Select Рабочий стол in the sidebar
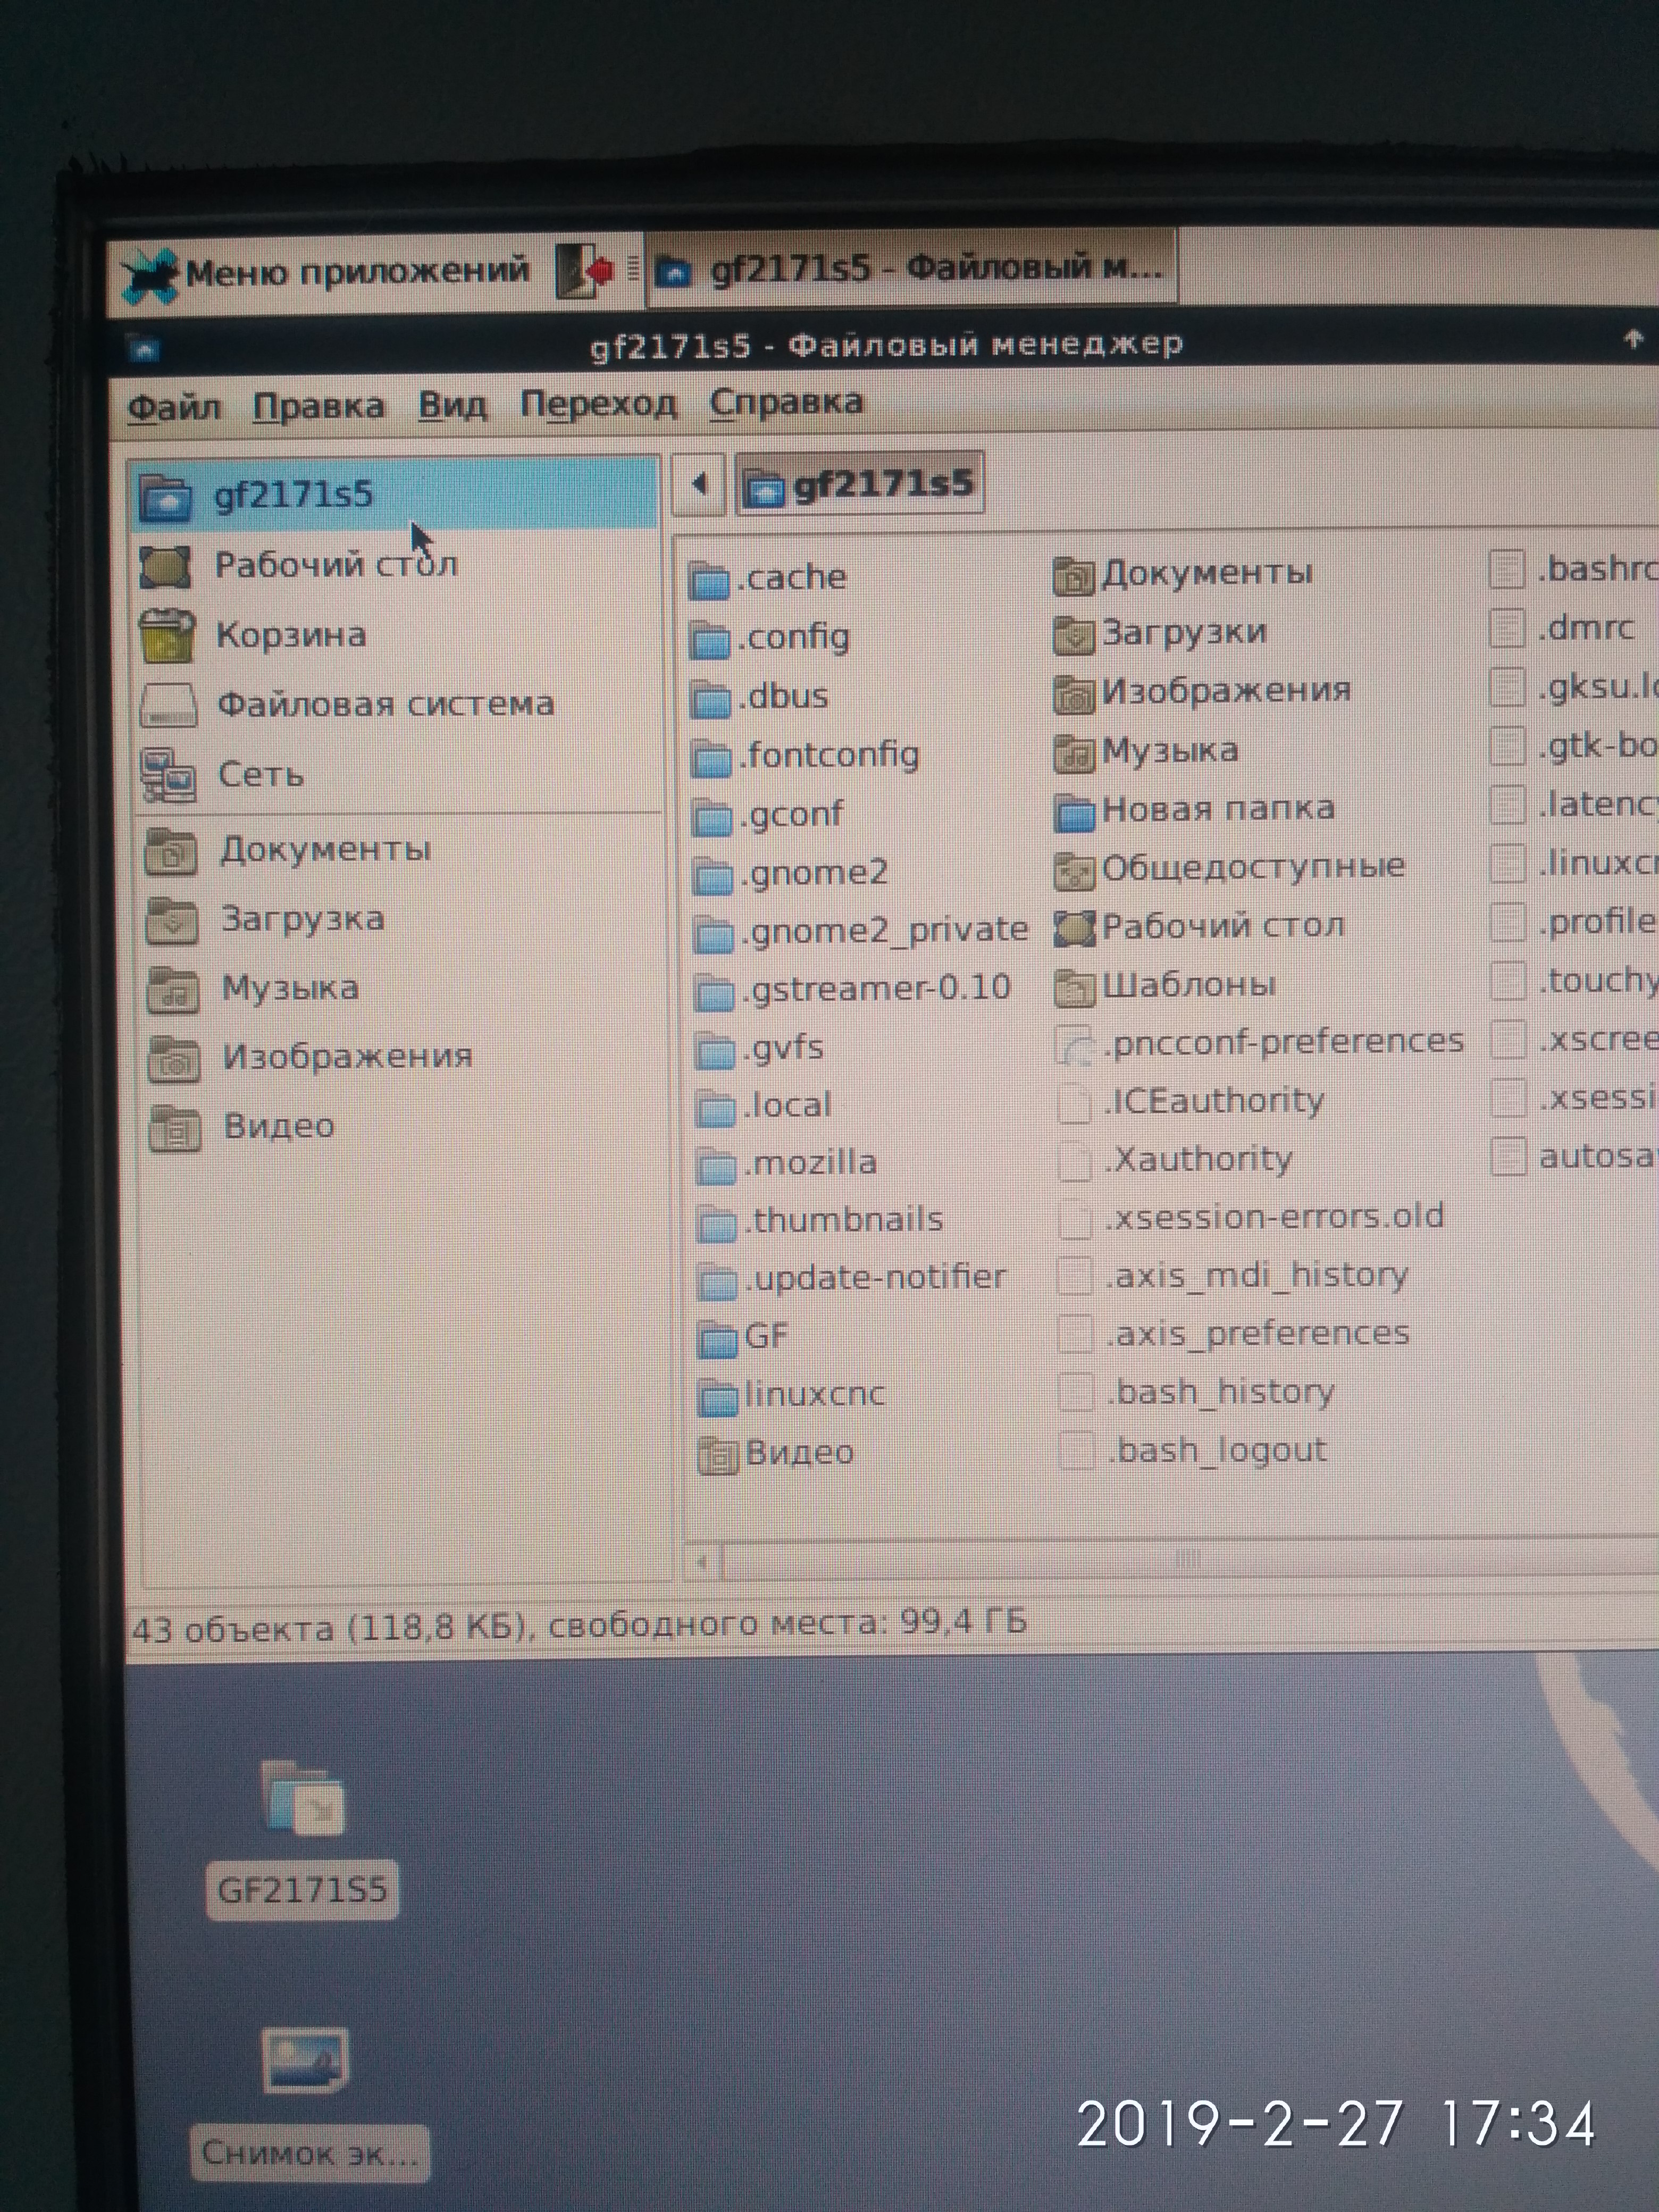This screenshot has width=1659, height=2212. click(x=335, y=566)
